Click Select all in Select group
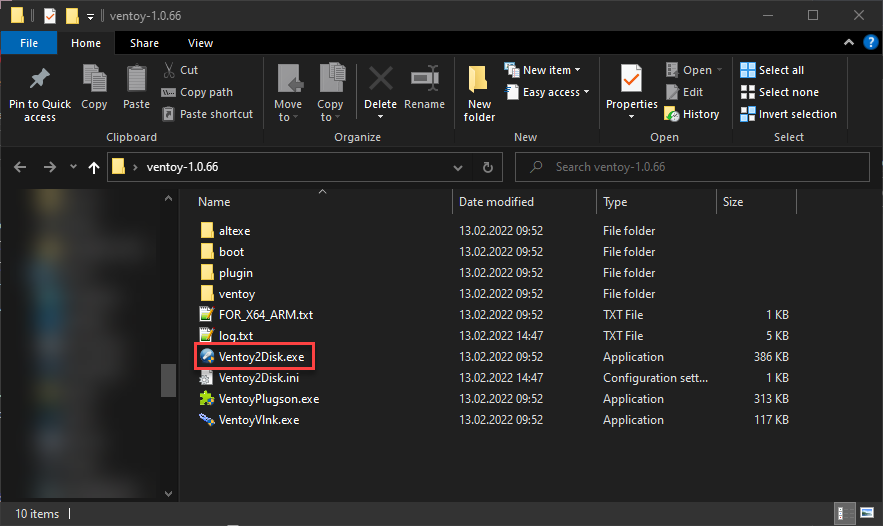 (772, 70)
